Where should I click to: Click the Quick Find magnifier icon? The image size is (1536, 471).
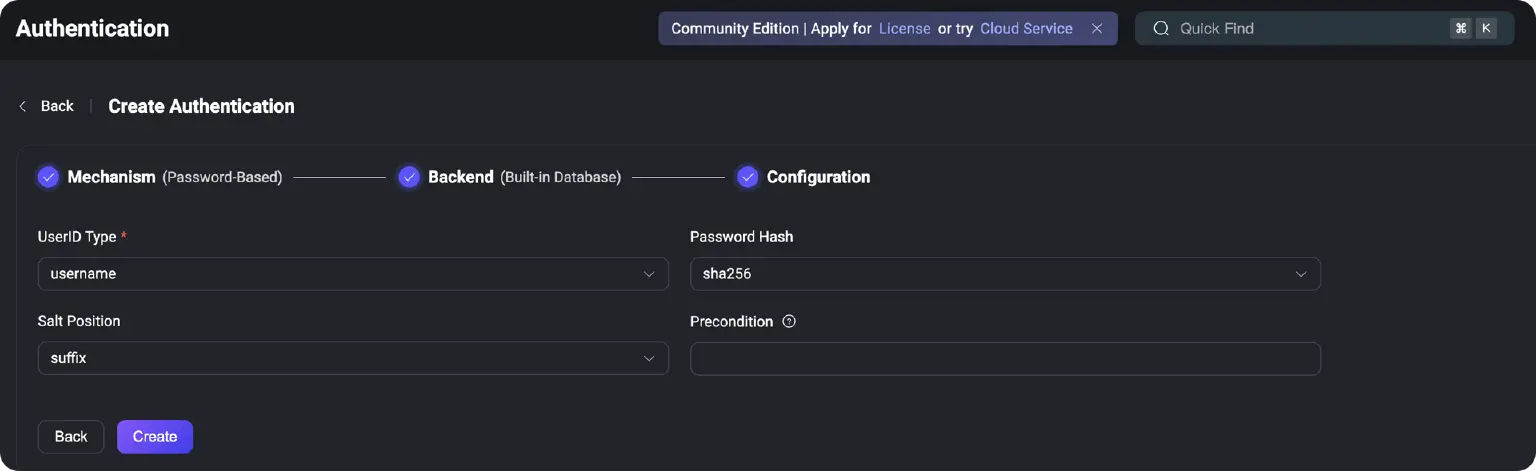tap(1161, 29)
